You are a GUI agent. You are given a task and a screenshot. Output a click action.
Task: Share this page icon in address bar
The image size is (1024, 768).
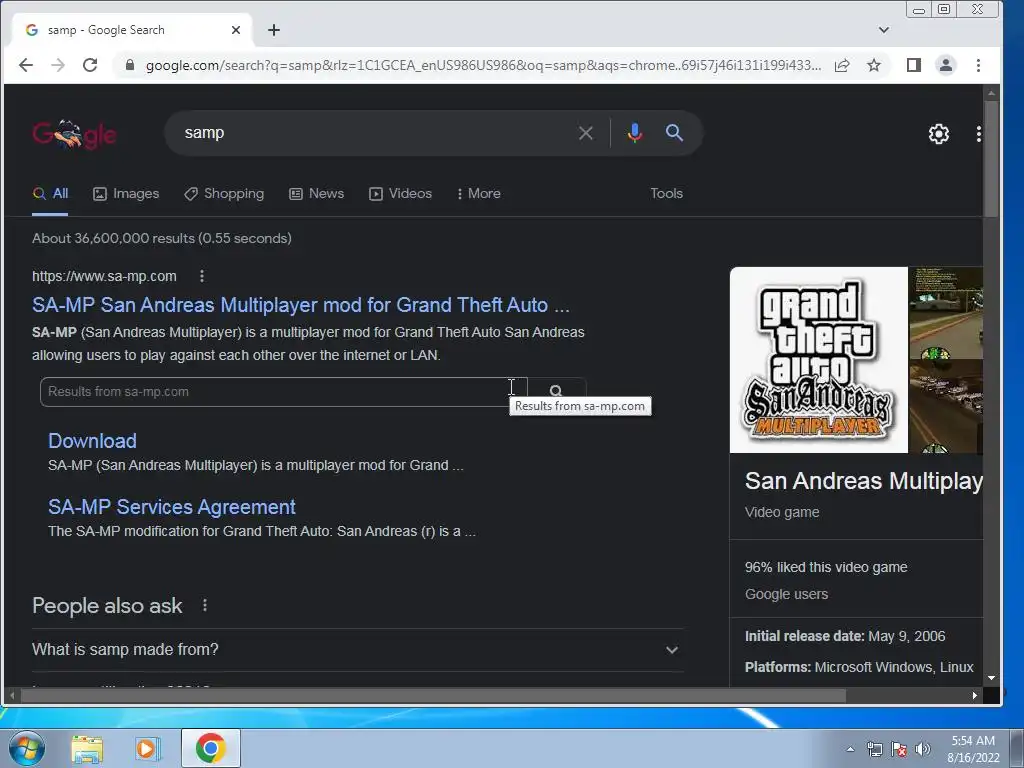842,65
